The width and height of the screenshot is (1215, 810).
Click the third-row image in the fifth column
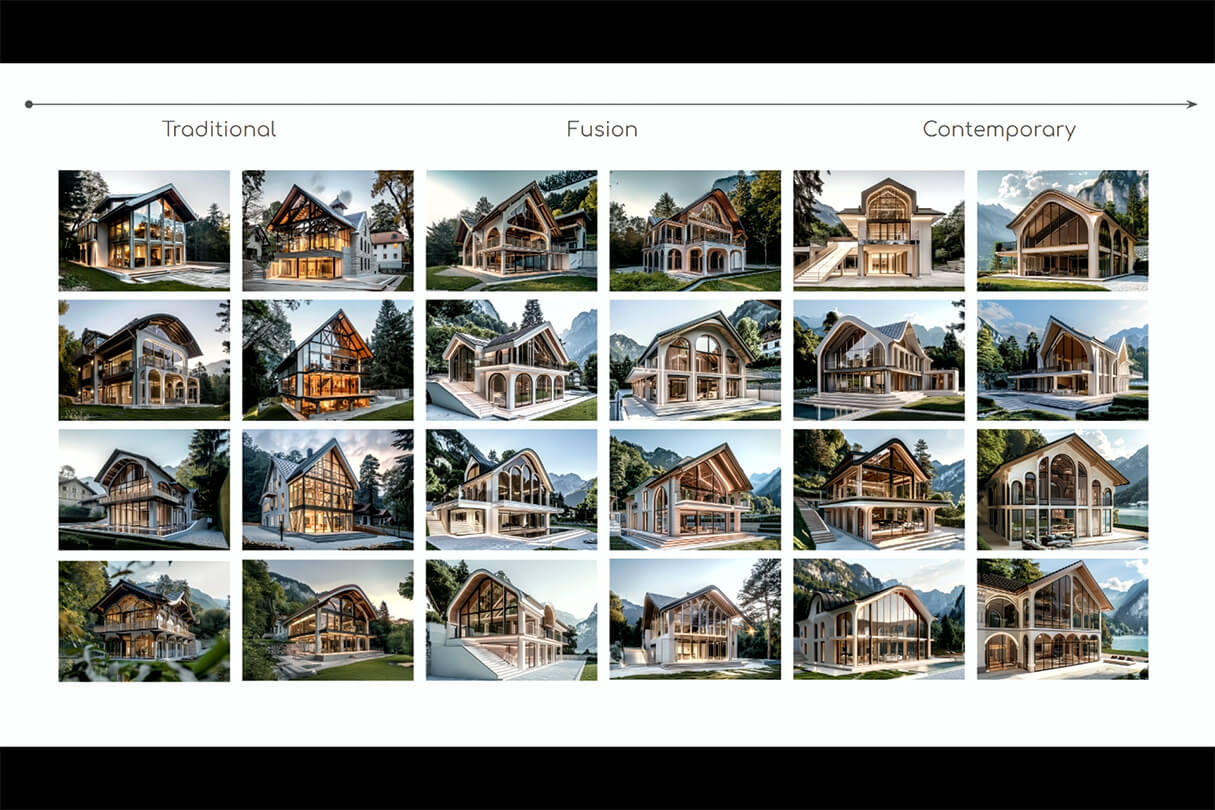pyautogui.click(x=878, y=490)
